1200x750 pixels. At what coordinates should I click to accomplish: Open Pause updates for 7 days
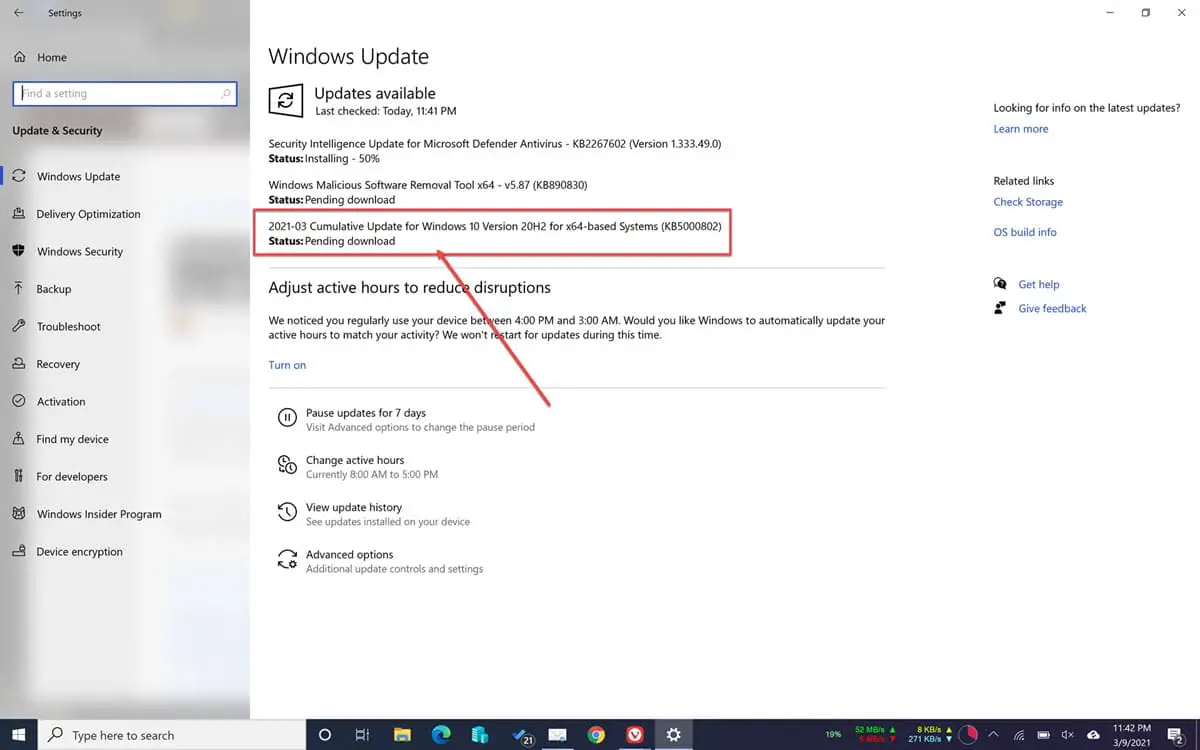420,420
